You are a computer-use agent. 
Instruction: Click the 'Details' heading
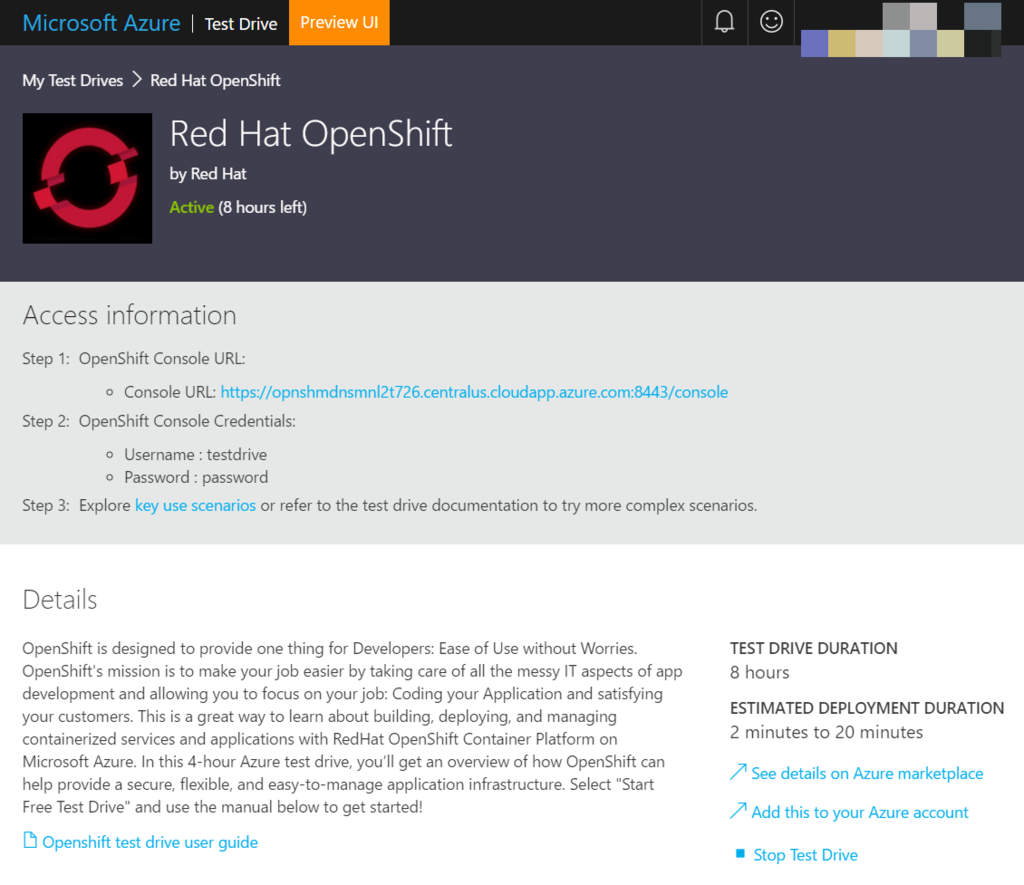[59, 600]
